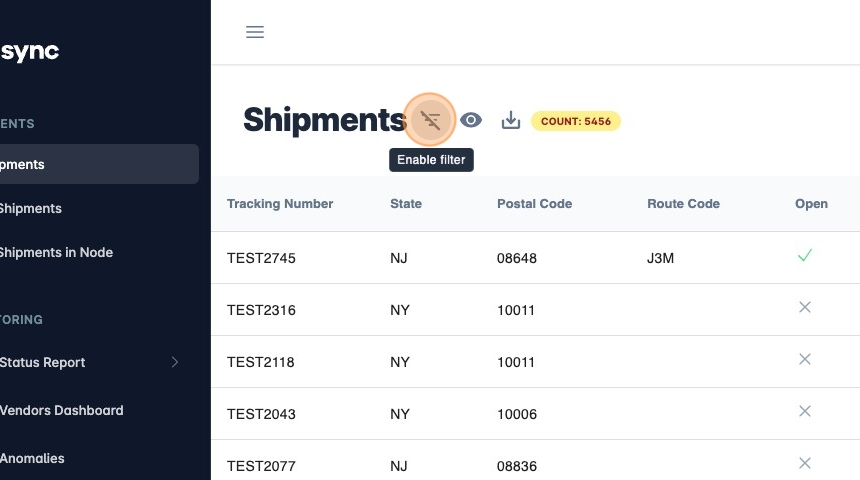The width and height of the screenshot is (860, 480).
Task: Click the X icon in TEST2077 row
Action: [804, 464]
